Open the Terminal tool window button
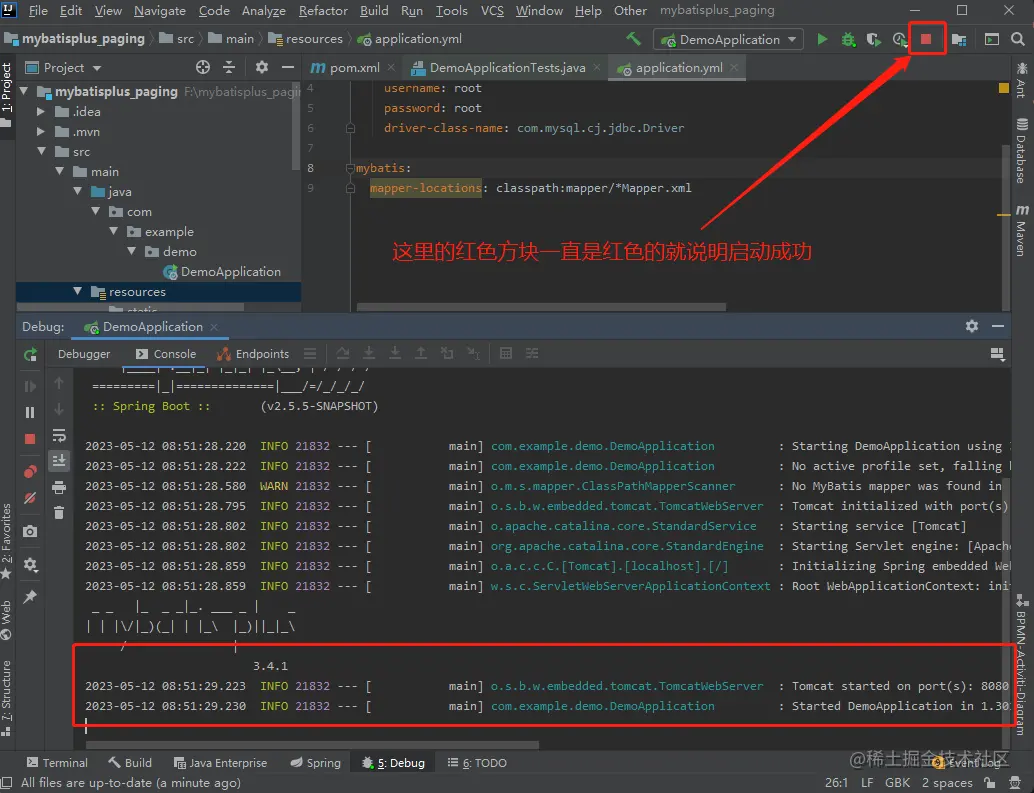The height and width of the screenshot is (793, 1034). coord(58,763)
